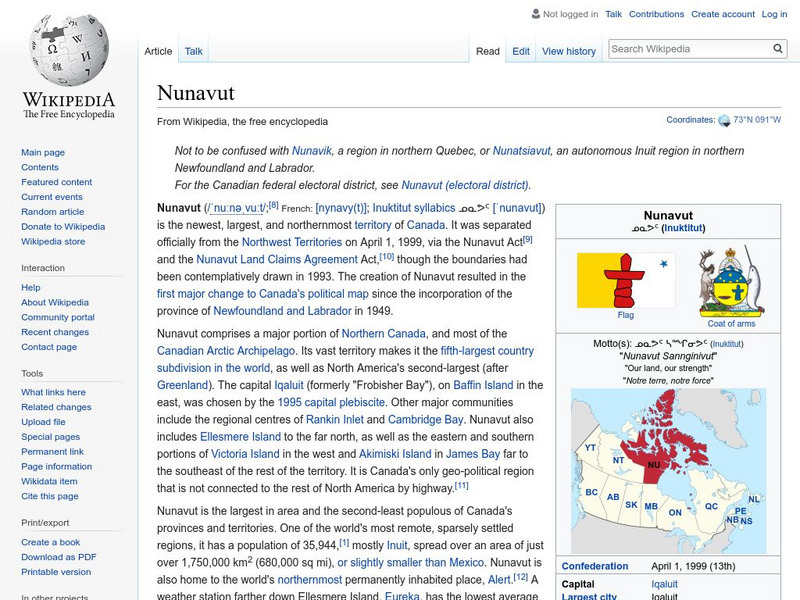Switch to the Article tab

(158, 51)
